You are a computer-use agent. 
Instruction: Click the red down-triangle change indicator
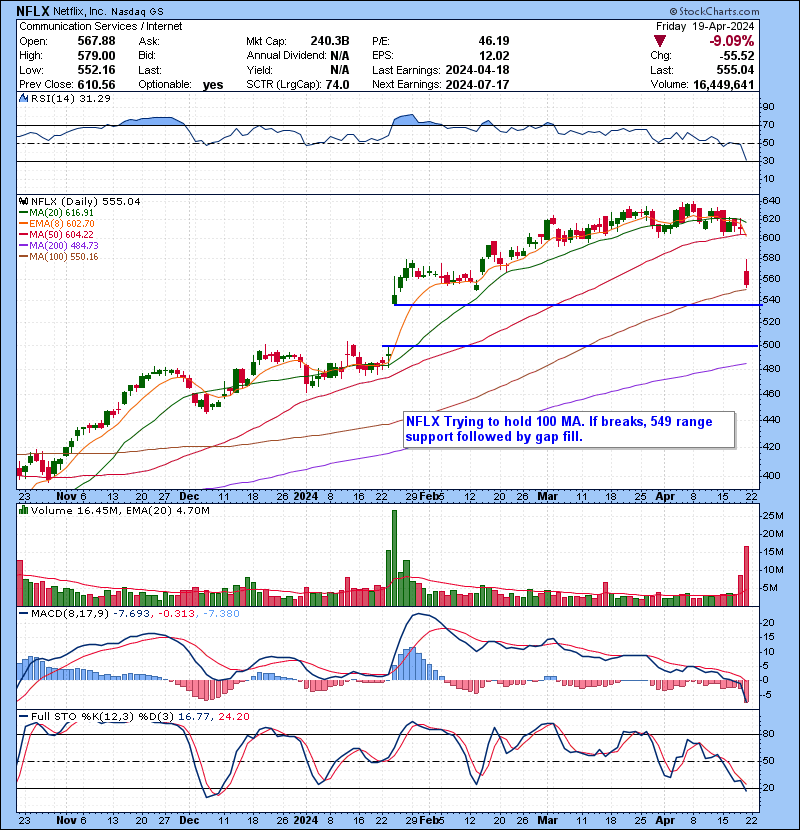point(659,41)
